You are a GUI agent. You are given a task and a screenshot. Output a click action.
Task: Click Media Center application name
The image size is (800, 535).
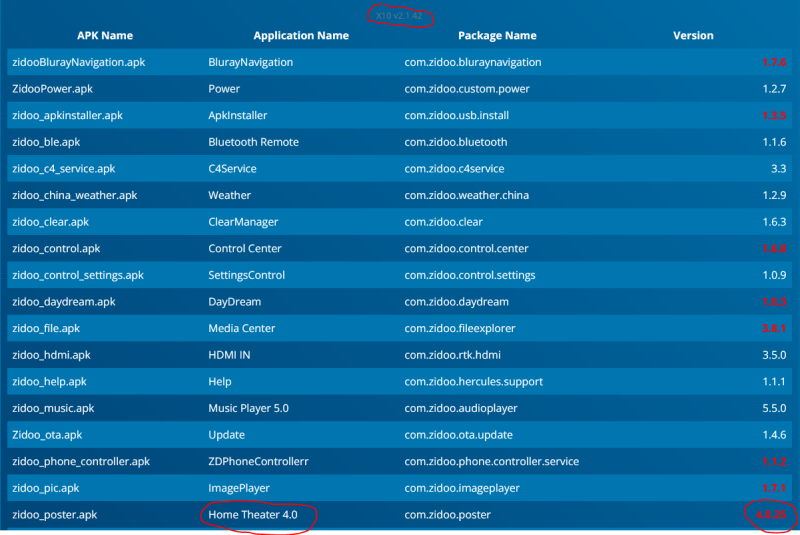coord(241,328)
